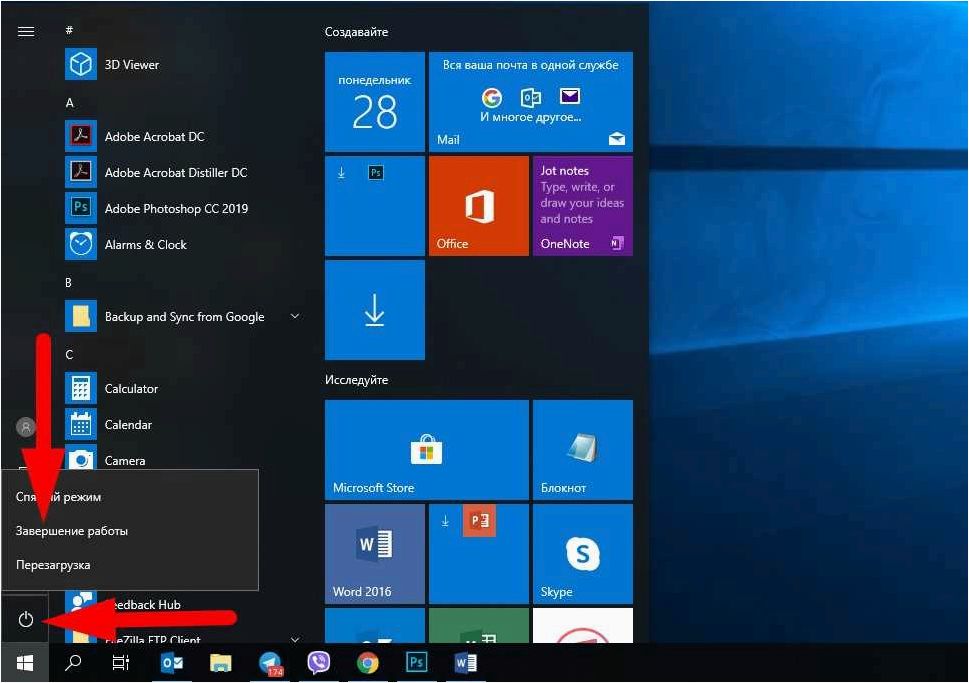Open the 3D Viewer app
Viewport: 969px width, 683px height.
[x=185, y=64]
